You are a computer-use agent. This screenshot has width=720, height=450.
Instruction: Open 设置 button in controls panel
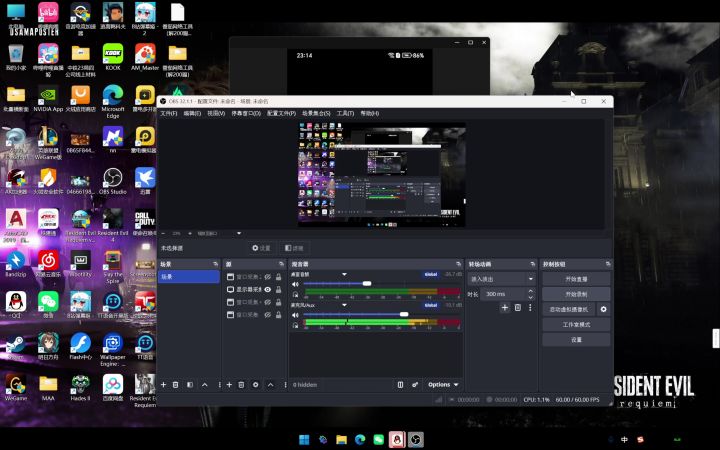(576, 340)
